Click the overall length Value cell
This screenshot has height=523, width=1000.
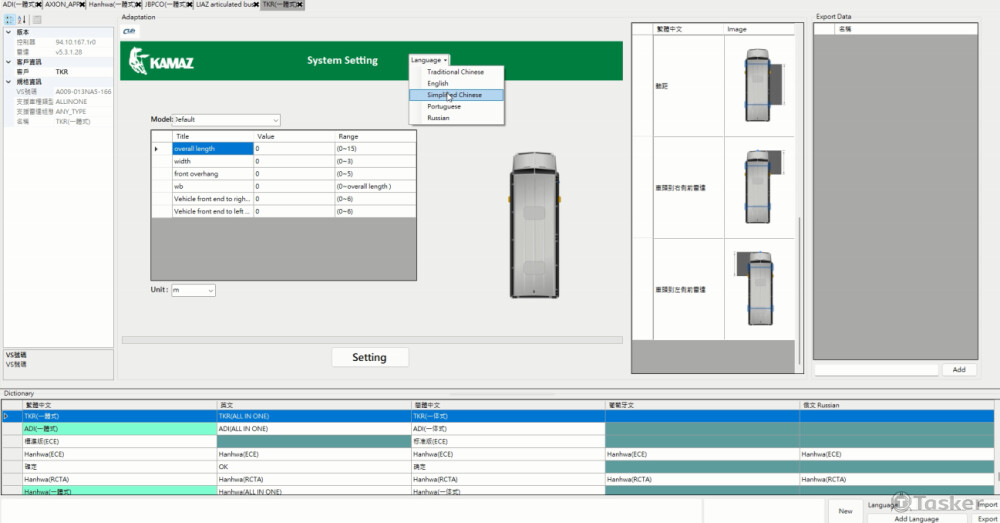[x=293, y=149]
